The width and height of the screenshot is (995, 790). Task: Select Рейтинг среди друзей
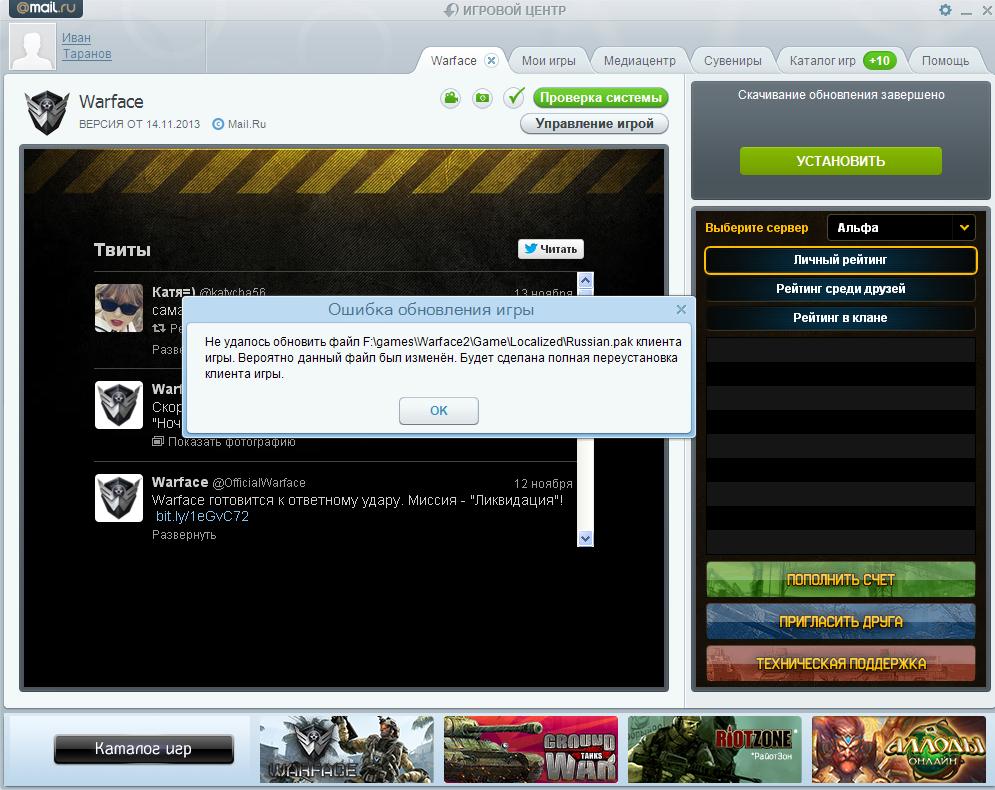point(840,289)
